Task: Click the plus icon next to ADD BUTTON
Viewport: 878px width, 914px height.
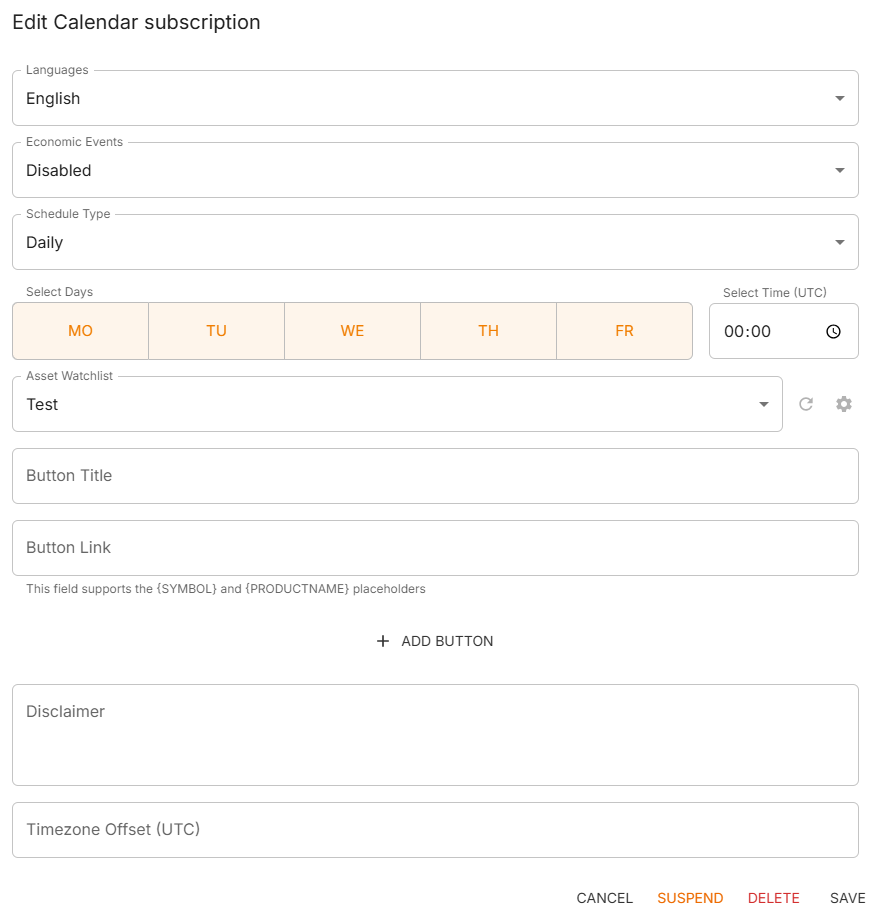Action: [383, 641]
